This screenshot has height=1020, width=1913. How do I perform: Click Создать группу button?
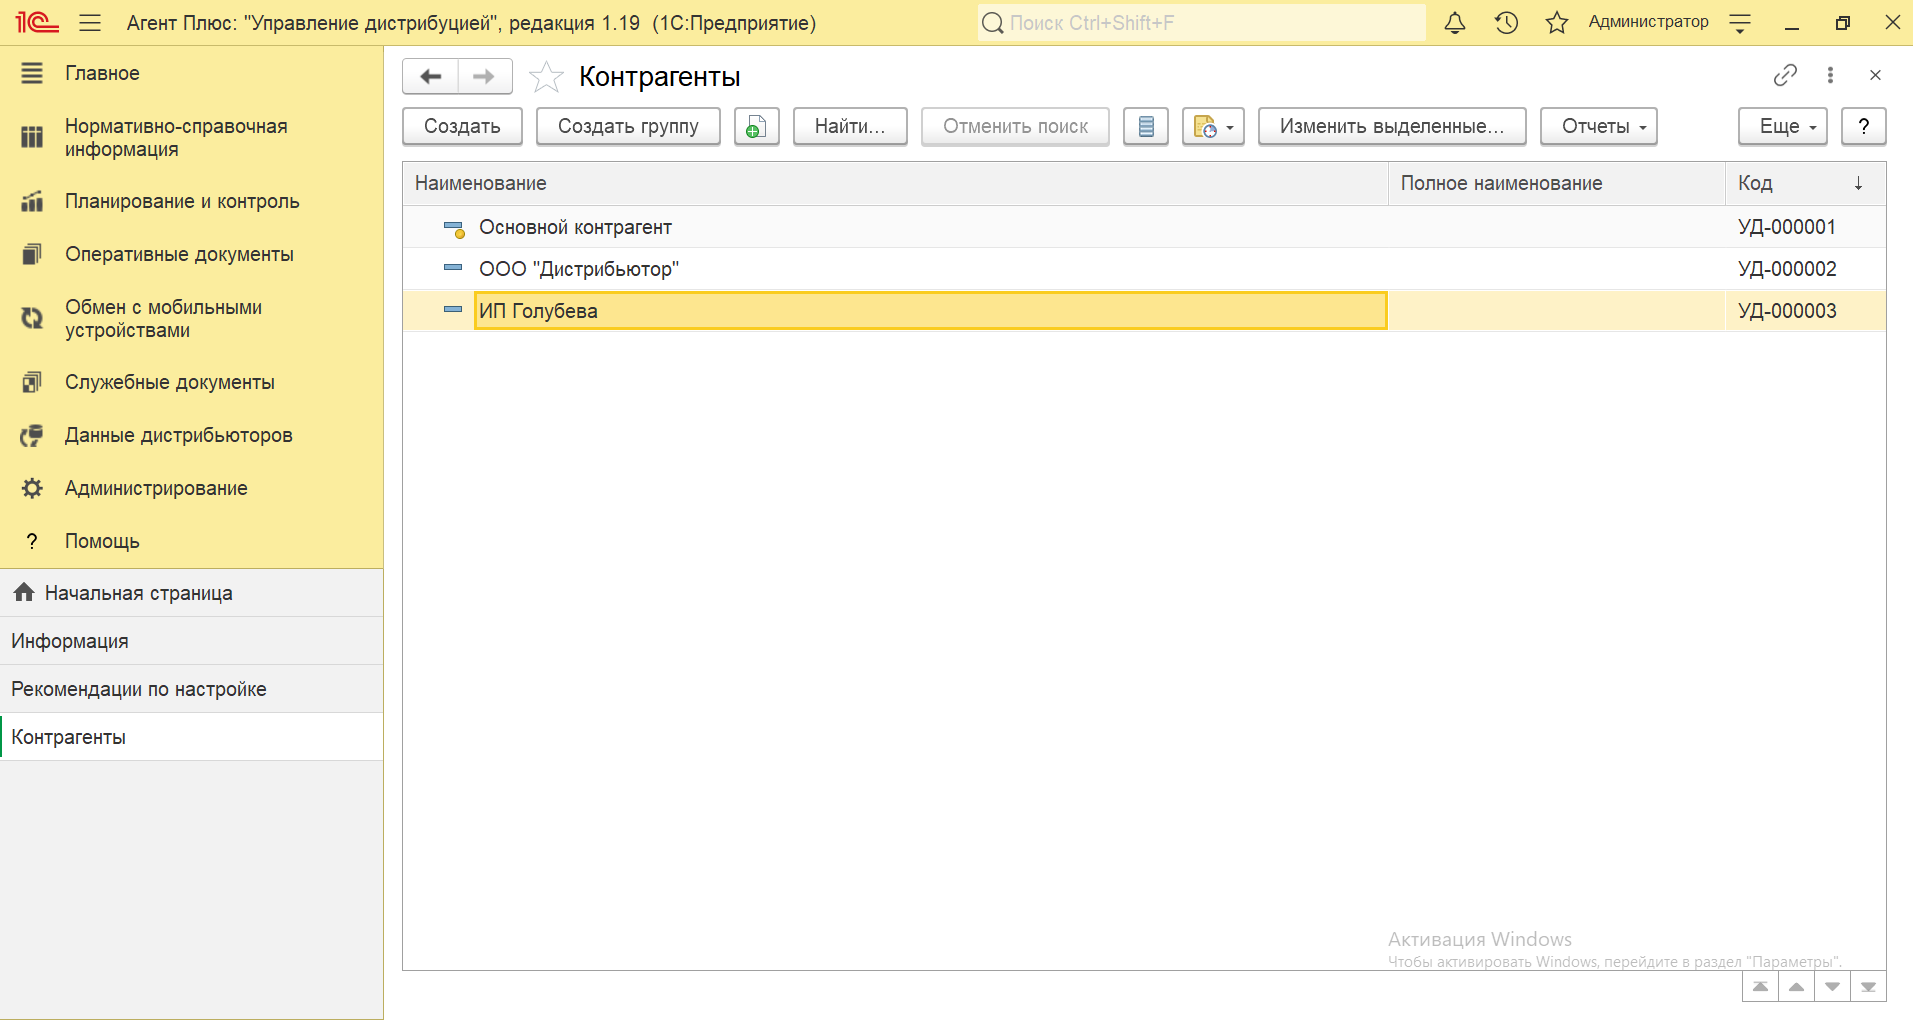coord(628,126)
